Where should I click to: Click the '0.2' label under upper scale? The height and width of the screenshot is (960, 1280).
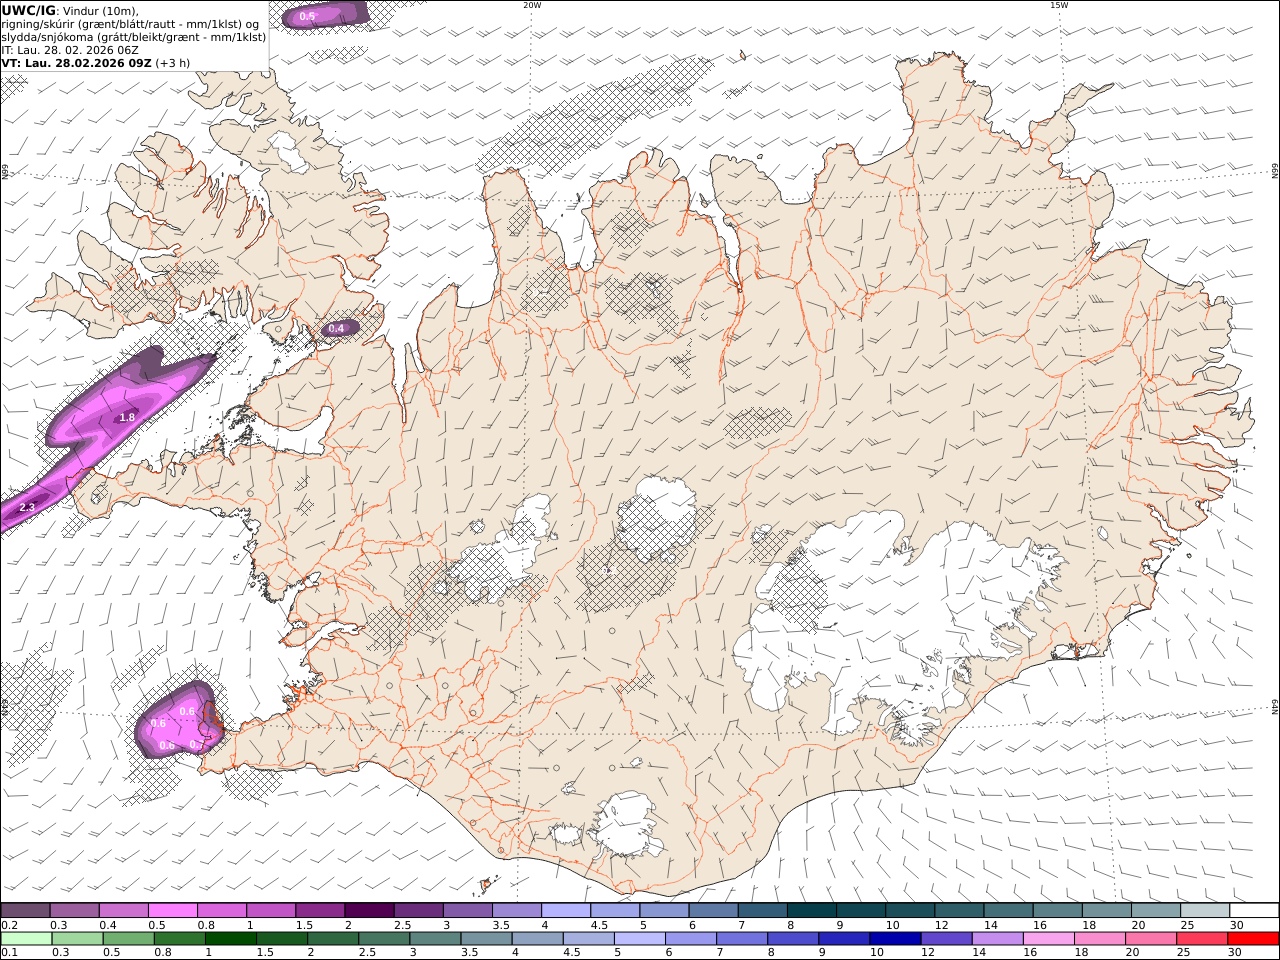(9, 925)
